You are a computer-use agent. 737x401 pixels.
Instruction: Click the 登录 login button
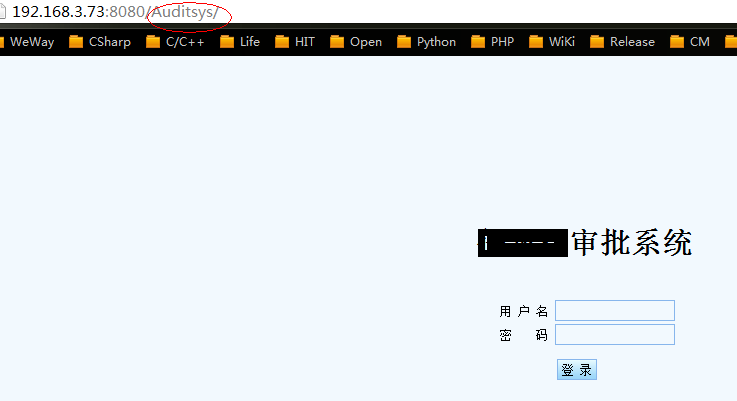(x=577, y=370)
